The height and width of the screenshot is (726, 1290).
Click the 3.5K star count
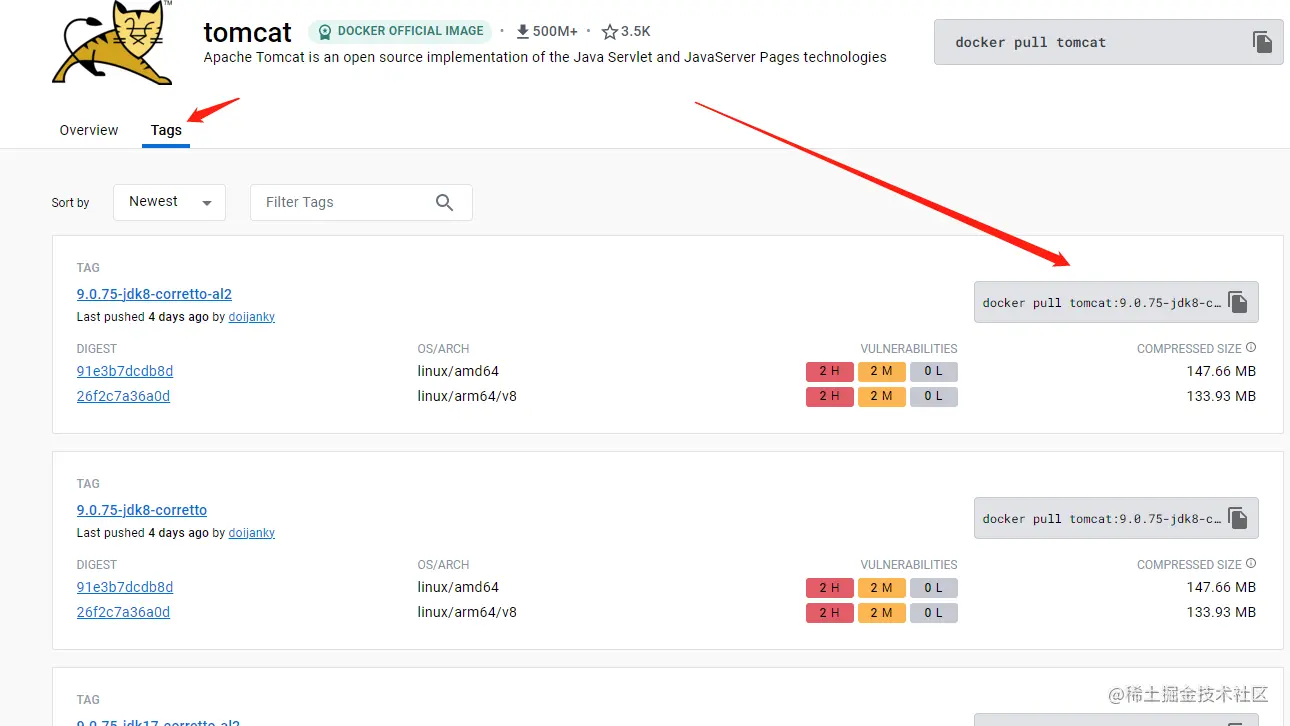tap(636, 32)
